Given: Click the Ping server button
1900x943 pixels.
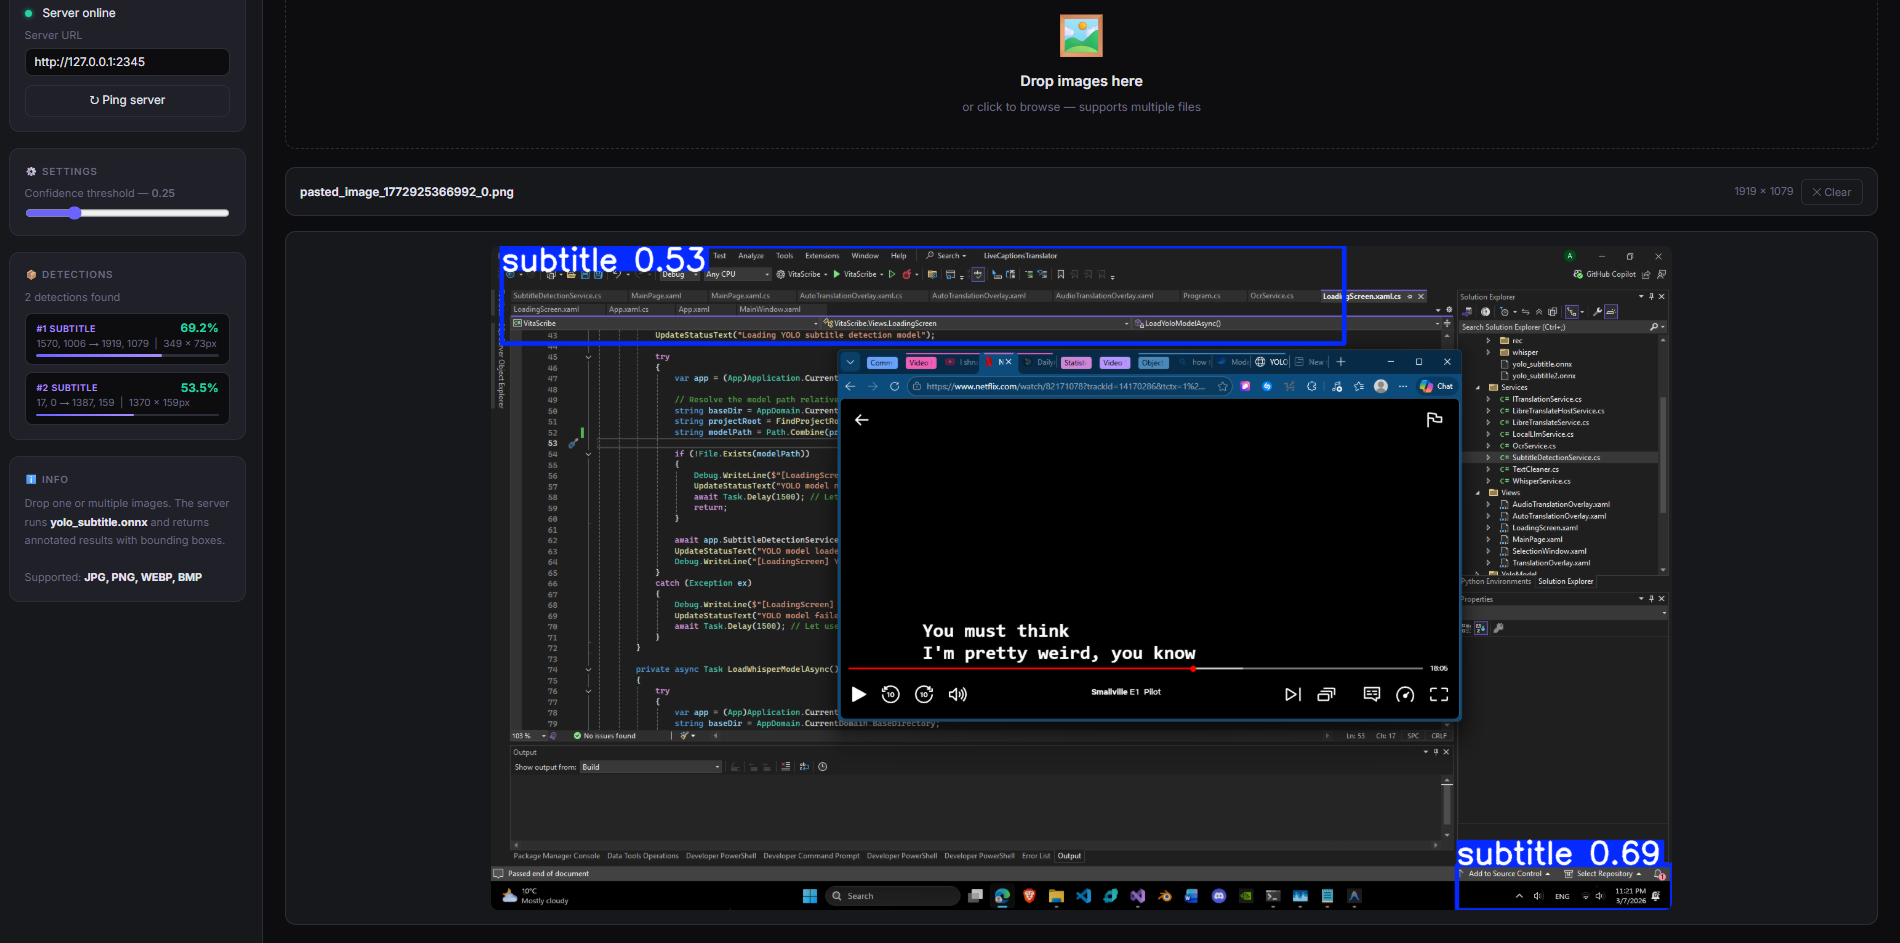Looking at the screenshot, I should 127,100.
